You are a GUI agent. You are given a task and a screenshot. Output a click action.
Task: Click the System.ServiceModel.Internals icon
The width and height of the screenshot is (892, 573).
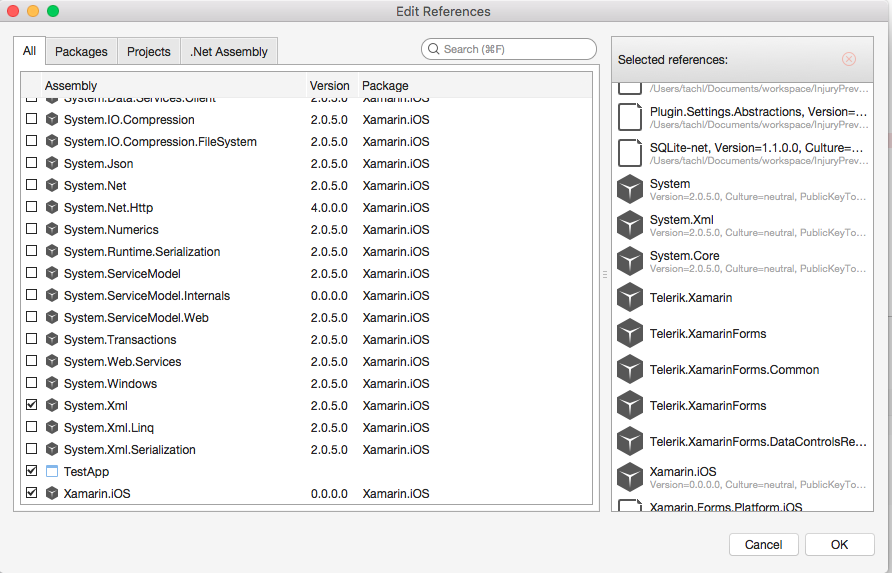[x=52, y=295]
